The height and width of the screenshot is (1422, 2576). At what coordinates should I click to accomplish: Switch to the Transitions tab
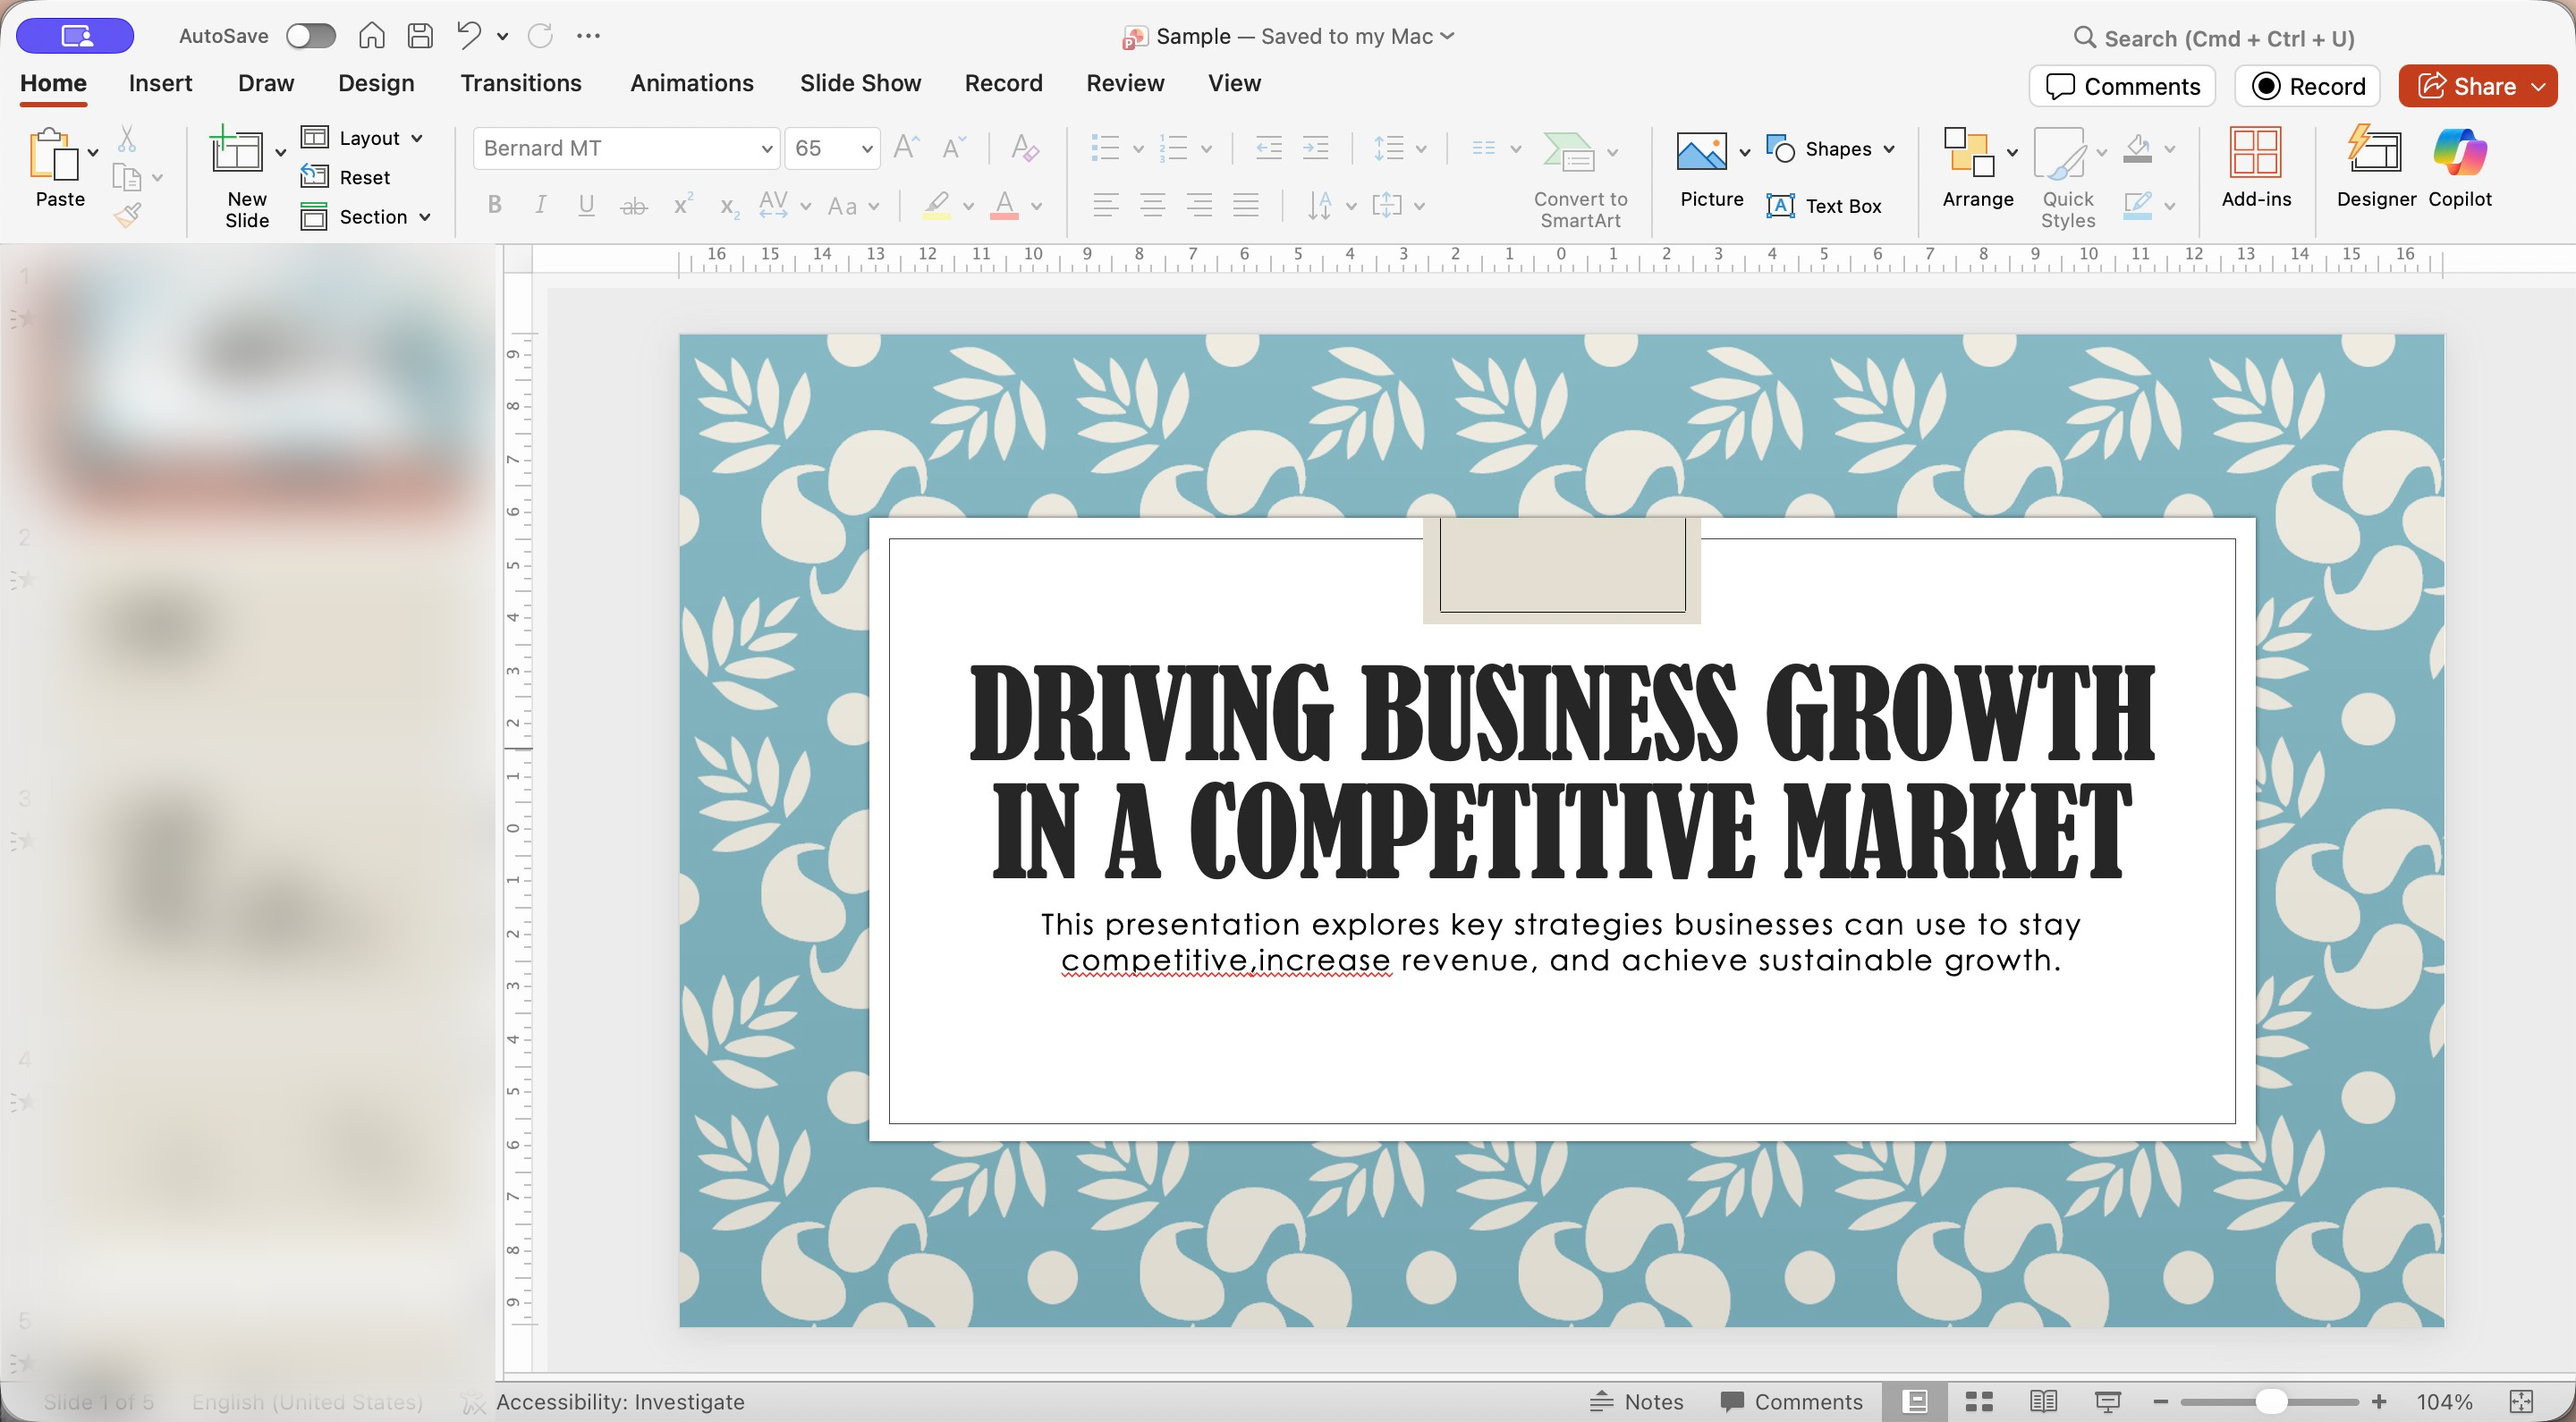(520, 83)
